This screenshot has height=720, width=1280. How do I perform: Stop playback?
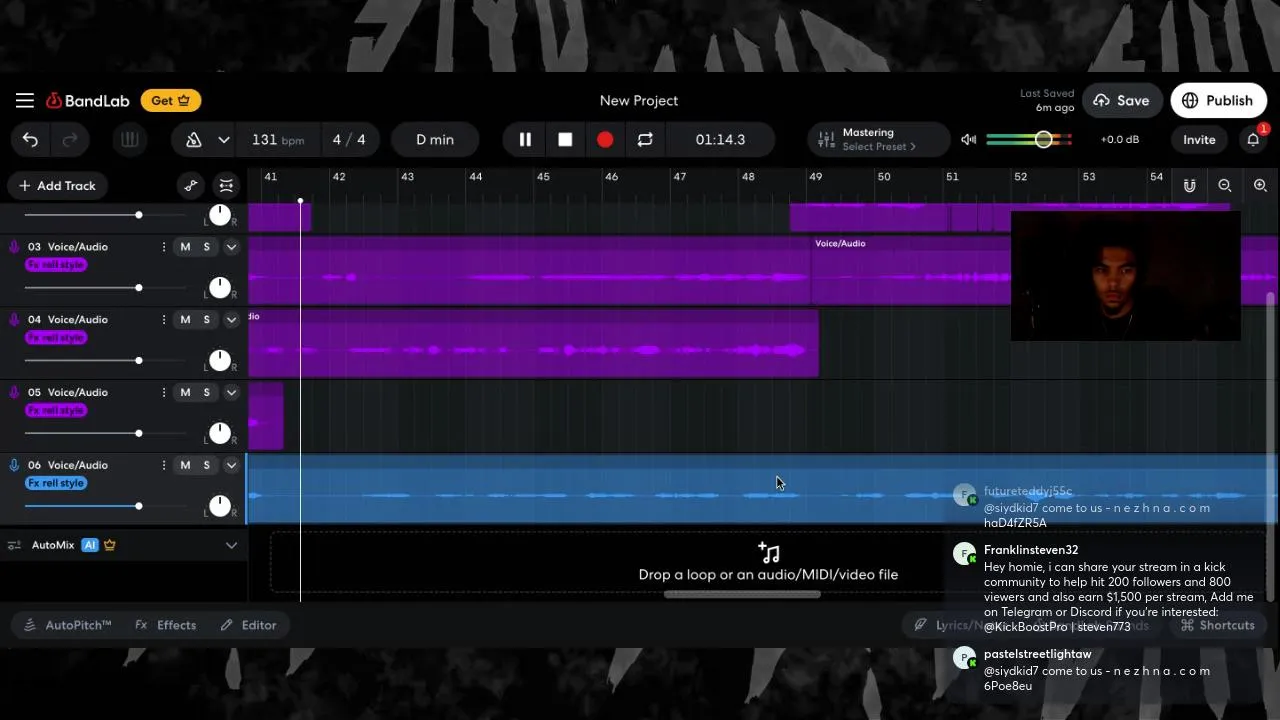tap(565, 140)
